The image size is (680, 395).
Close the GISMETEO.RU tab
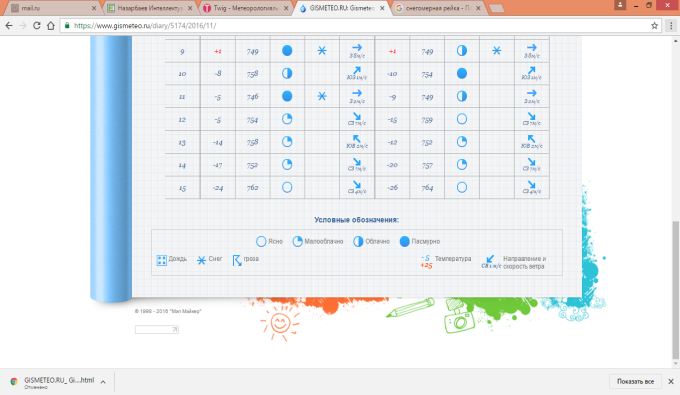coord(382,8)
